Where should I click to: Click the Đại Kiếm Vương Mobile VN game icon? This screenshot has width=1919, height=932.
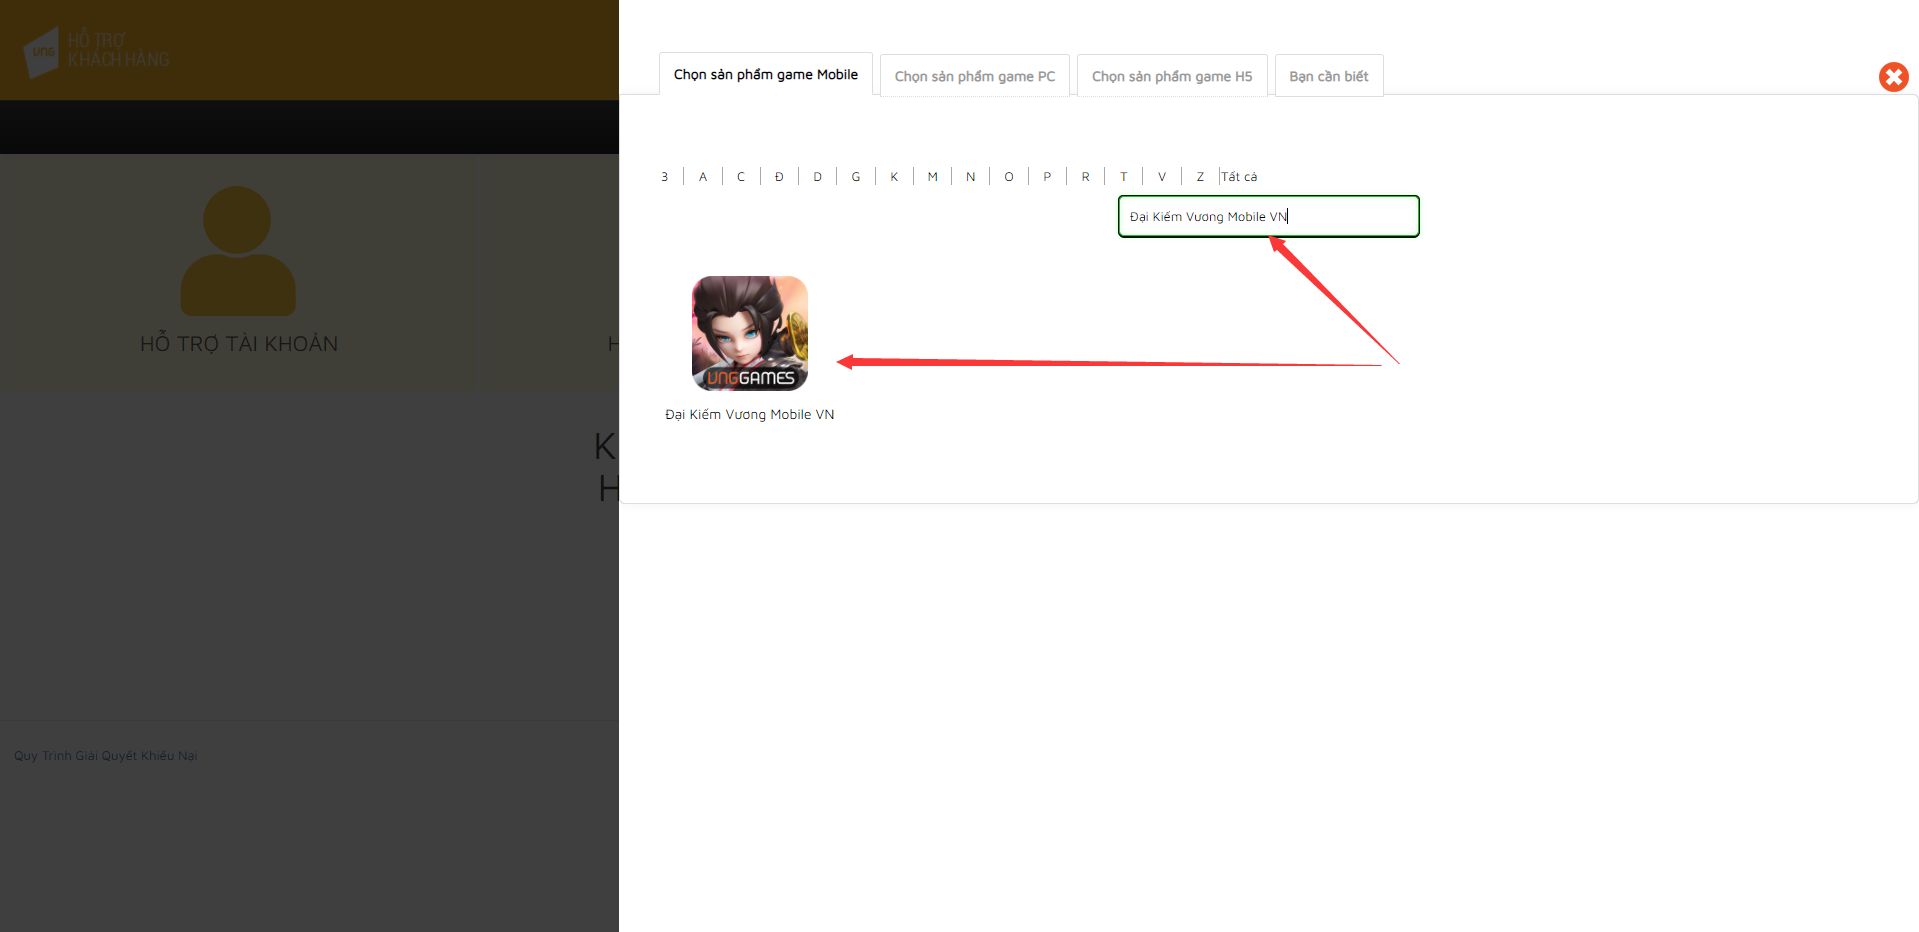(750, 333)
